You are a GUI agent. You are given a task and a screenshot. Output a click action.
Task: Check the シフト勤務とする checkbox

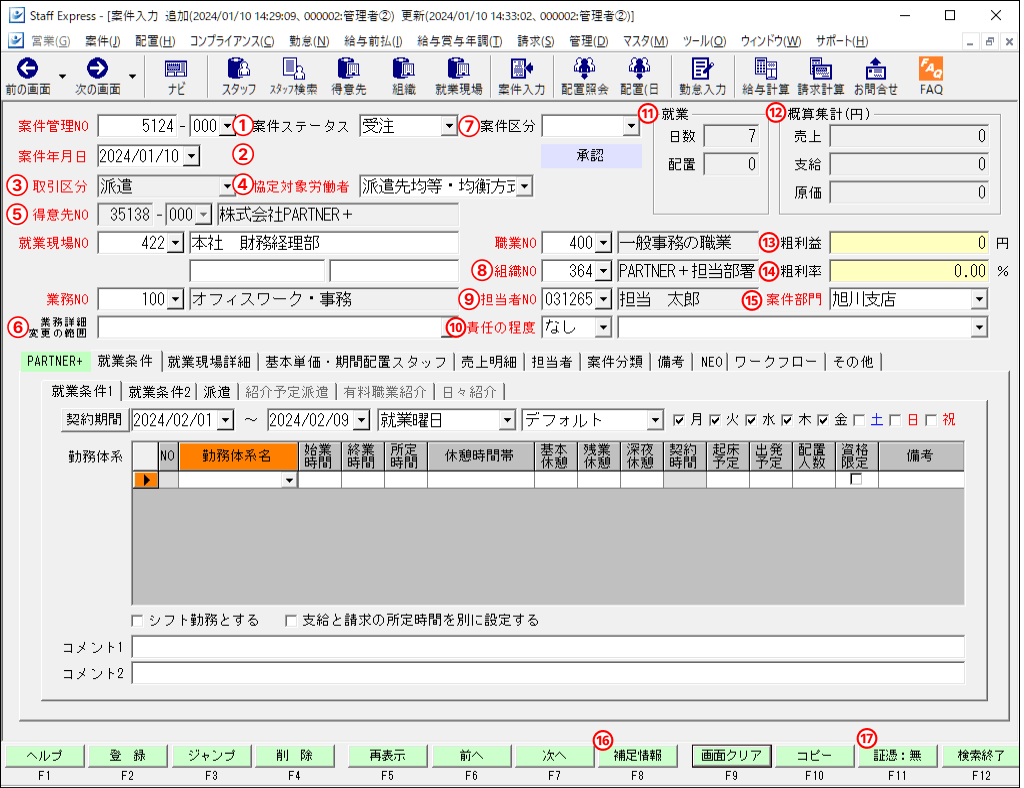[137, 621]
